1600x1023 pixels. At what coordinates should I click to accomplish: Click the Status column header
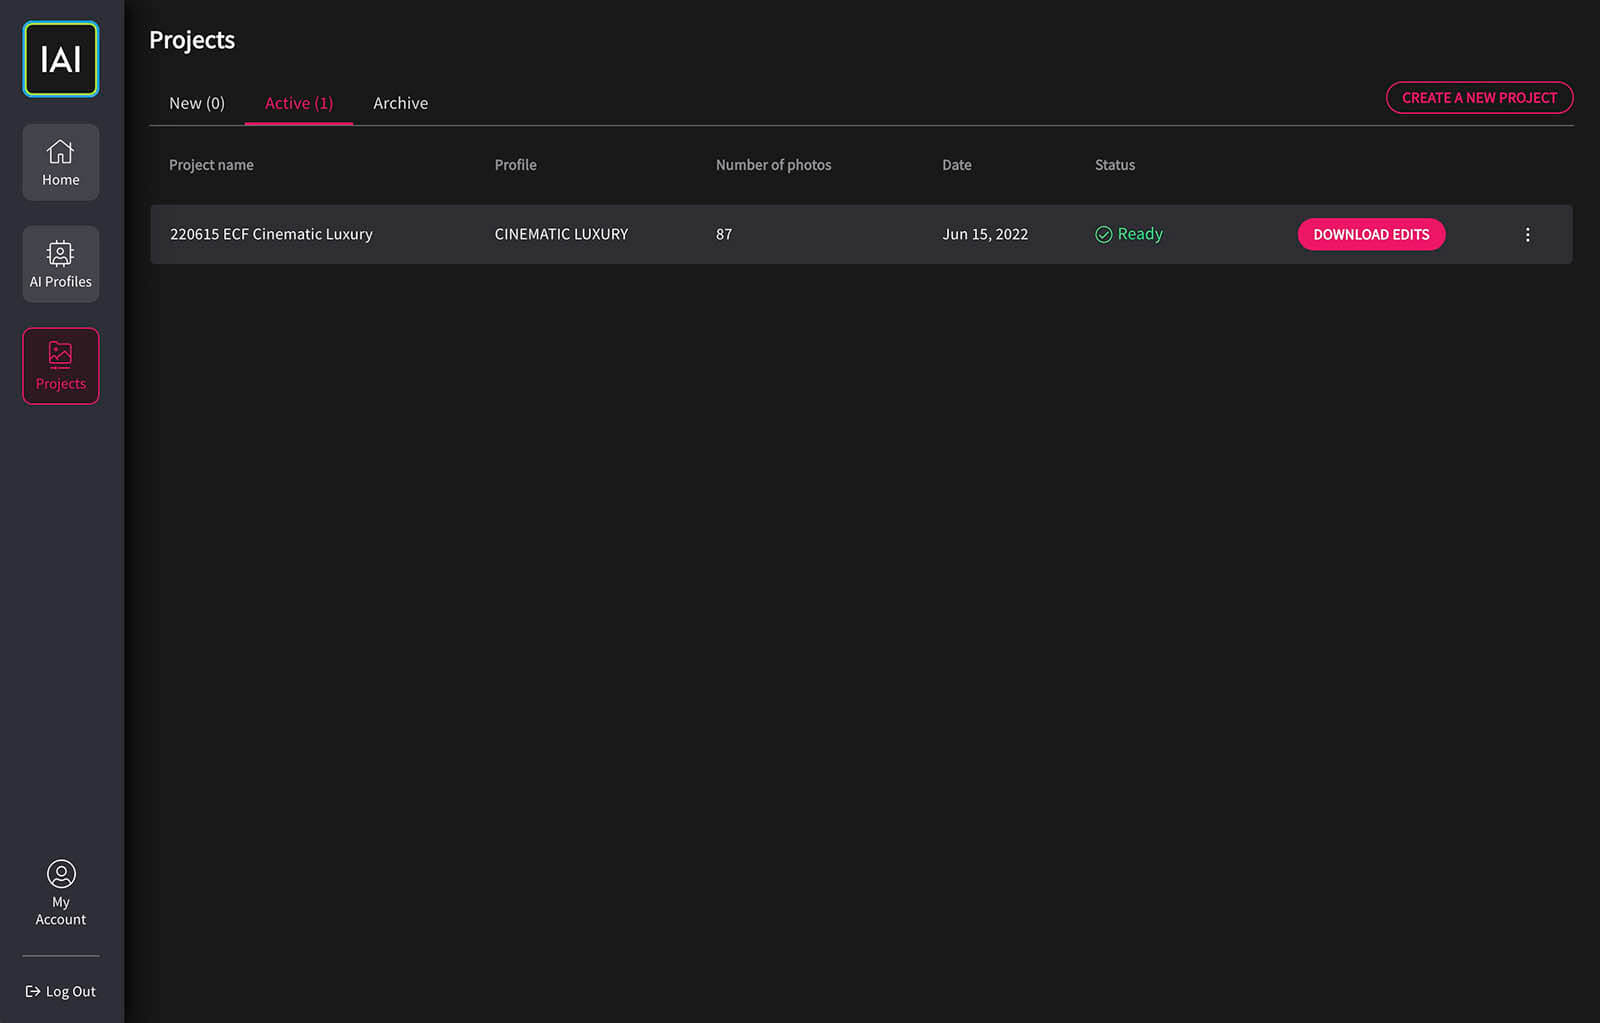pyautogui.click(x=1114, y=165)
